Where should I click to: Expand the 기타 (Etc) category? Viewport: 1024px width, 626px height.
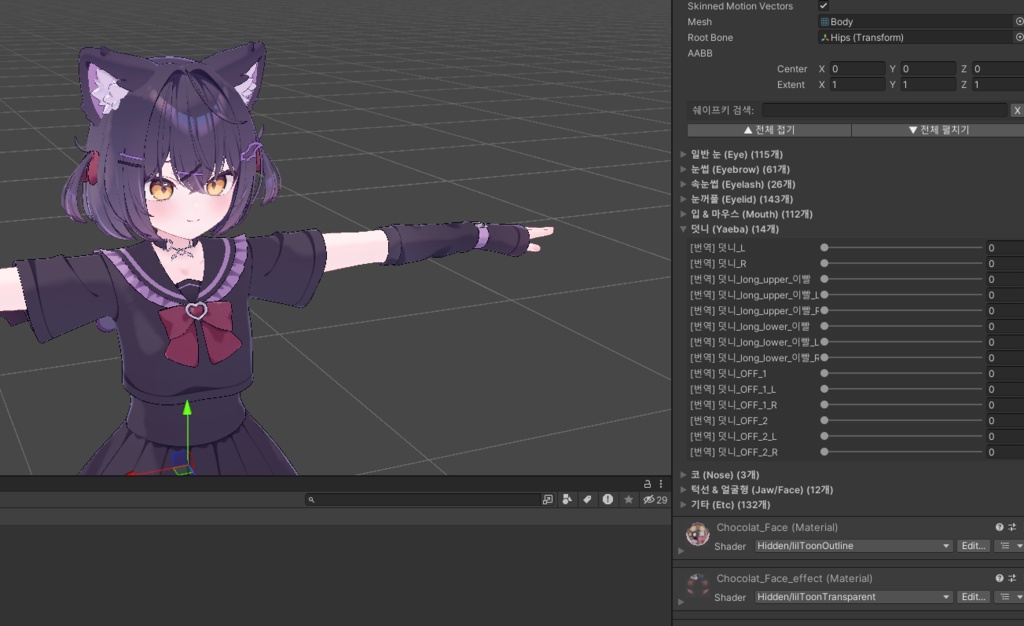coord(683,505)
